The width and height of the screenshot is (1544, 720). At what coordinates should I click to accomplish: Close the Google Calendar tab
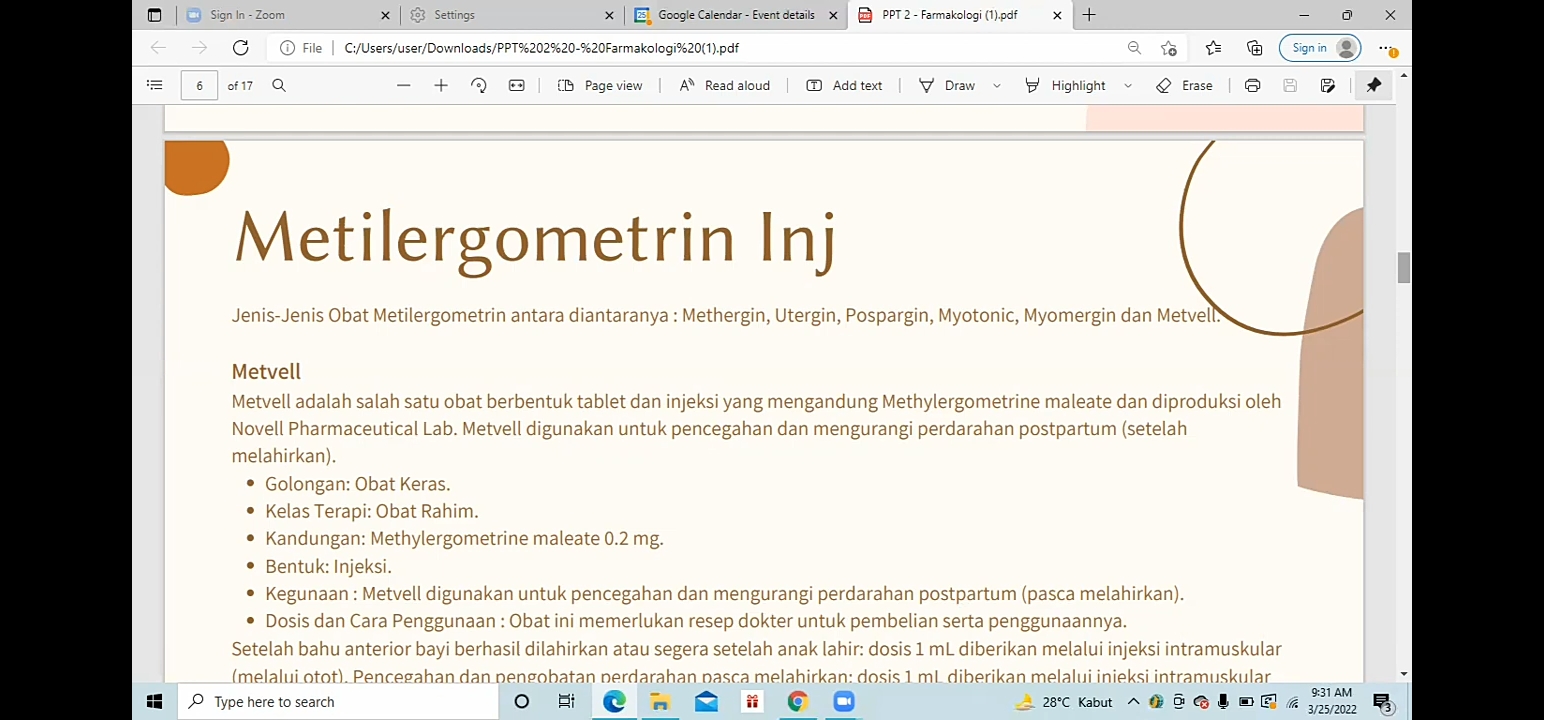click(x=834, y=15)
